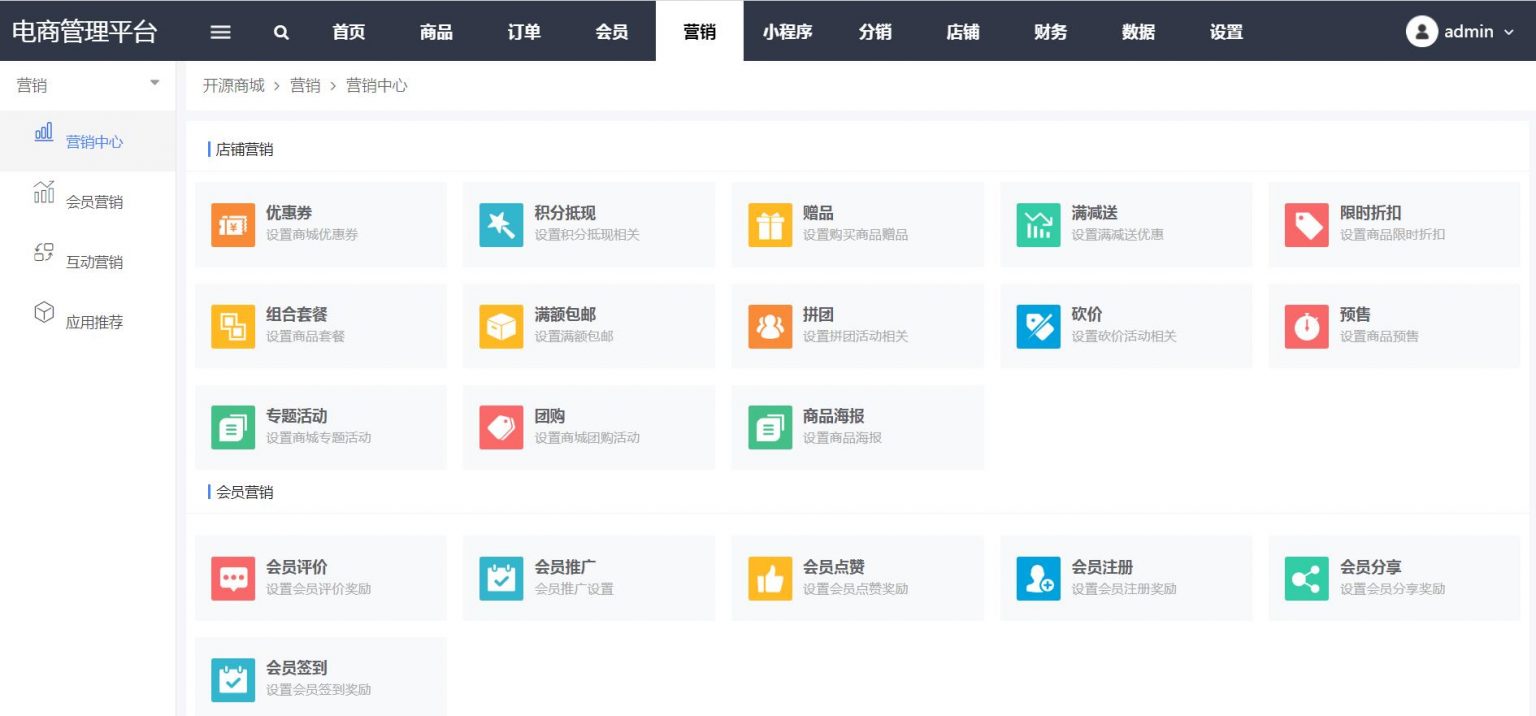
Task: Click the share icon for 会员分享
Action: [x=1306, y=579]
